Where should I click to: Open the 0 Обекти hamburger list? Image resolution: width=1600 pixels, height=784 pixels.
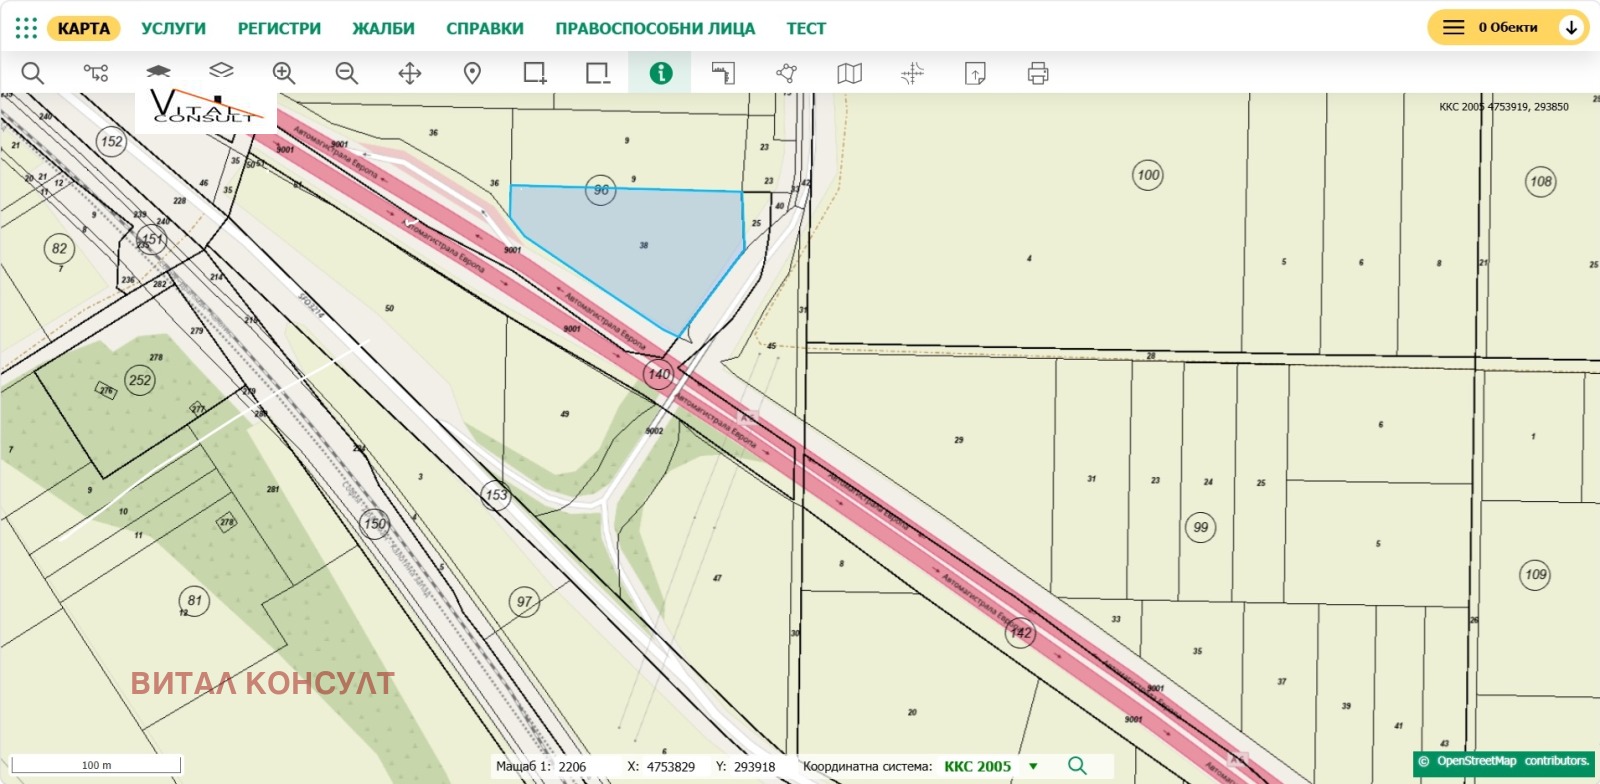[1453, 28]
